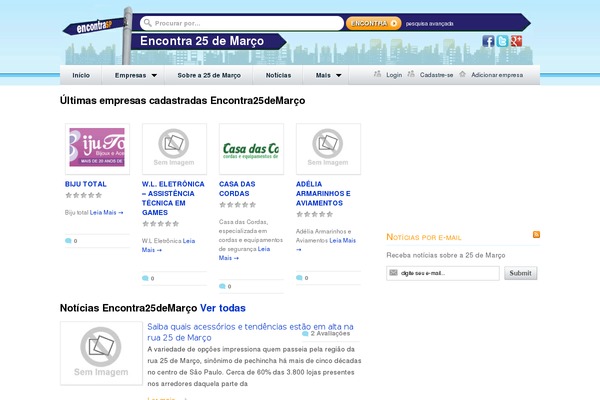Click Leia Mais under W.L. Eletrônica description
The width and height of the screenshot is (600, 400).
tap(168, 245)
